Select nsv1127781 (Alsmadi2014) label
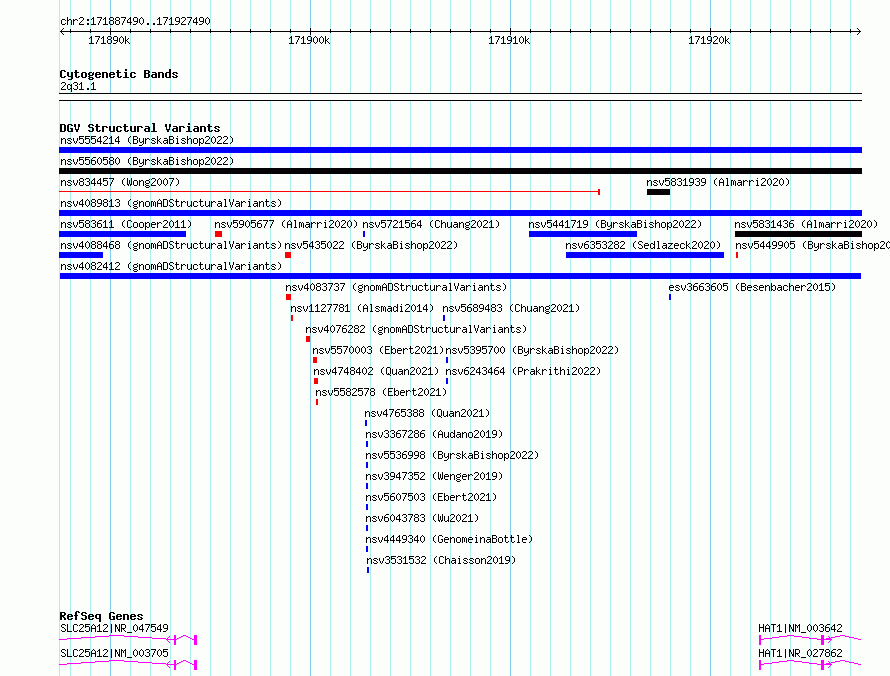Viewport: 890px width, 676px height. coord(362,308)
